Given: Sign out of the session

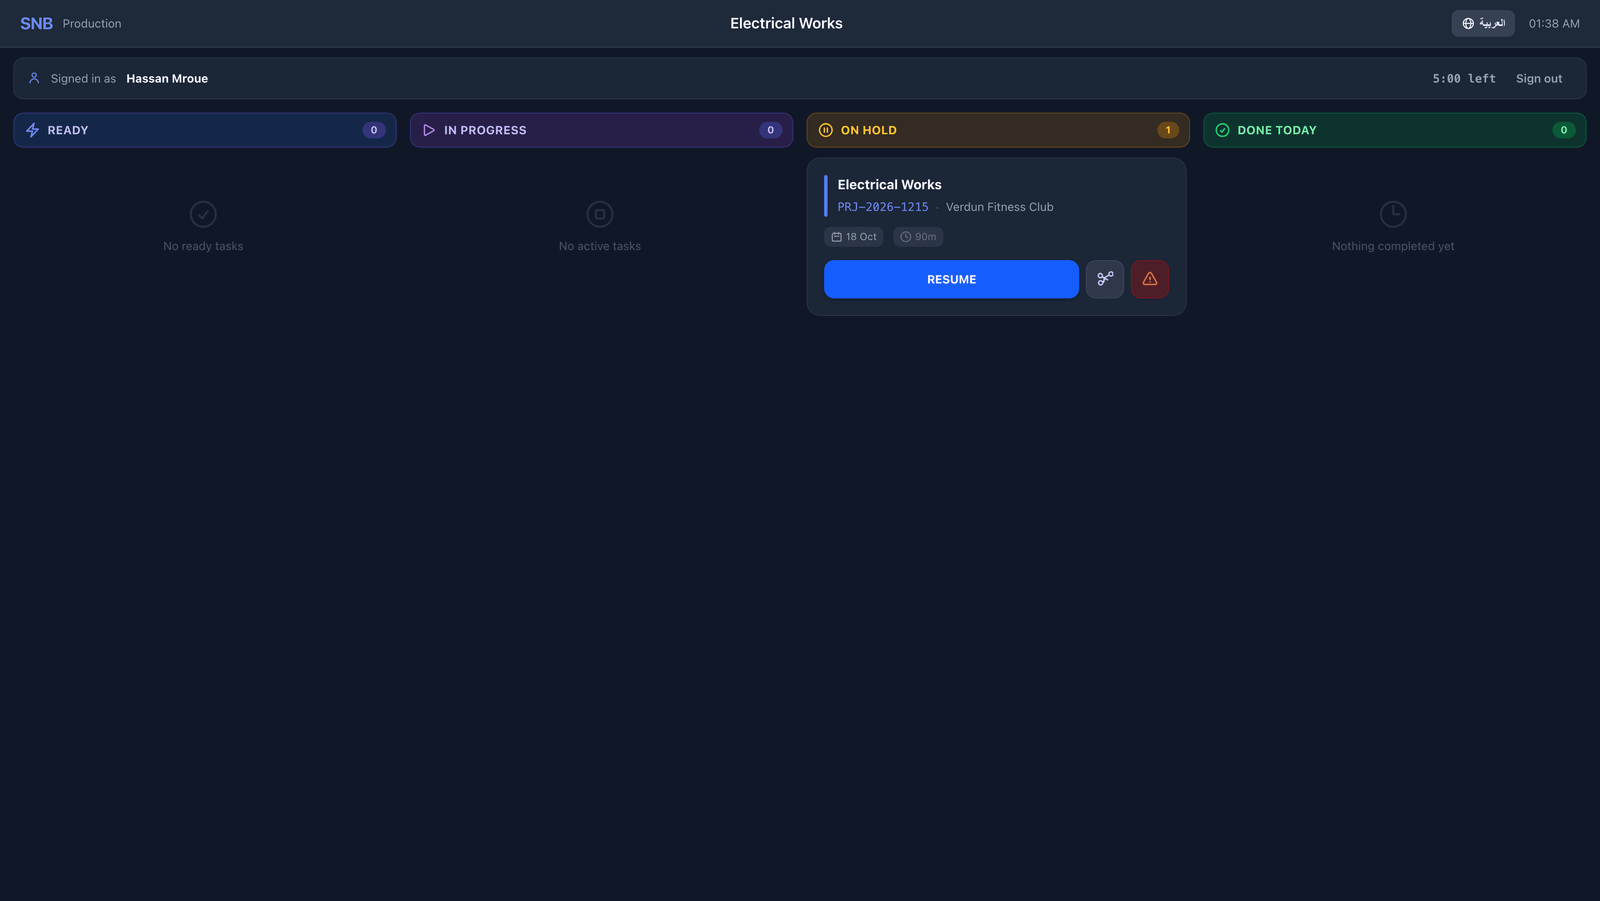Looking at the screenshot, I should 1539,79.
